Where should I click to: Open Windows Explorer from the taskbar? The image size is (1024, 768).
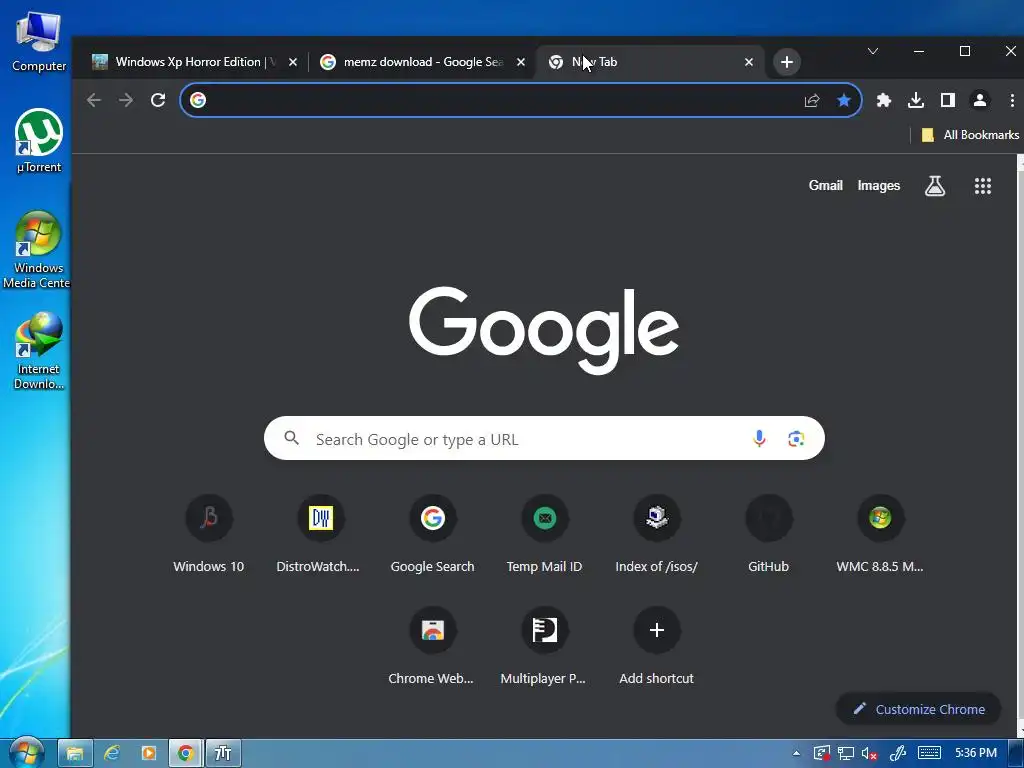point(75,754)
